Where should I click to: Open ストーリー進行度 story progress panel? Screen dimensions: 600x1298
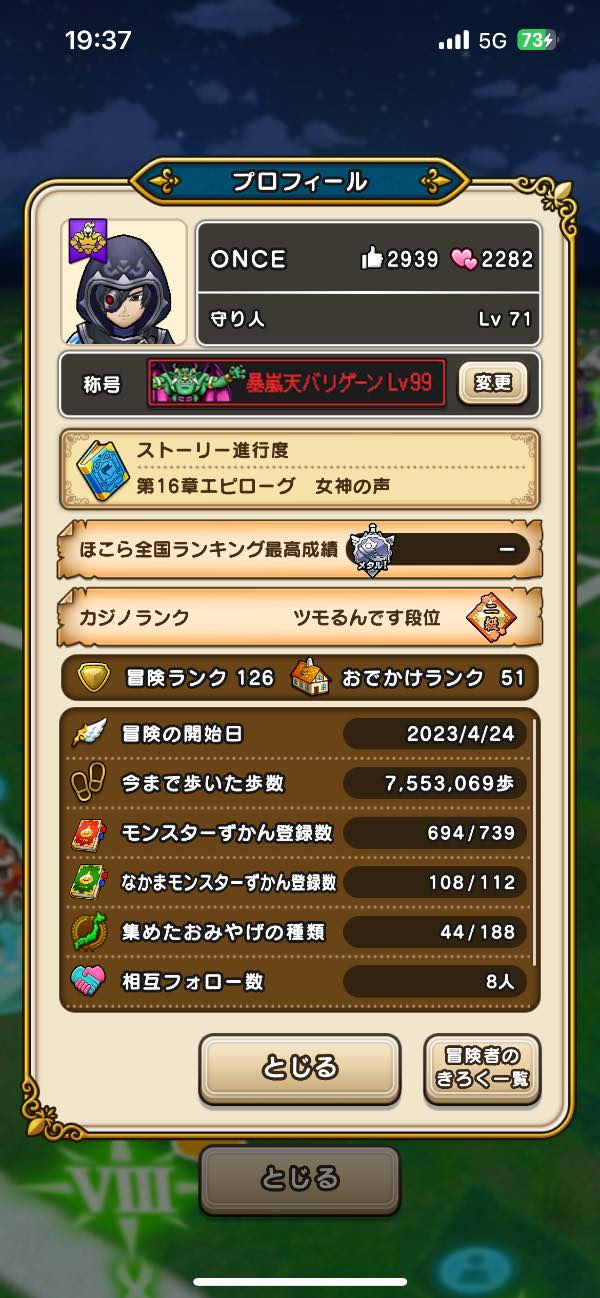click(x=300, y=469)
